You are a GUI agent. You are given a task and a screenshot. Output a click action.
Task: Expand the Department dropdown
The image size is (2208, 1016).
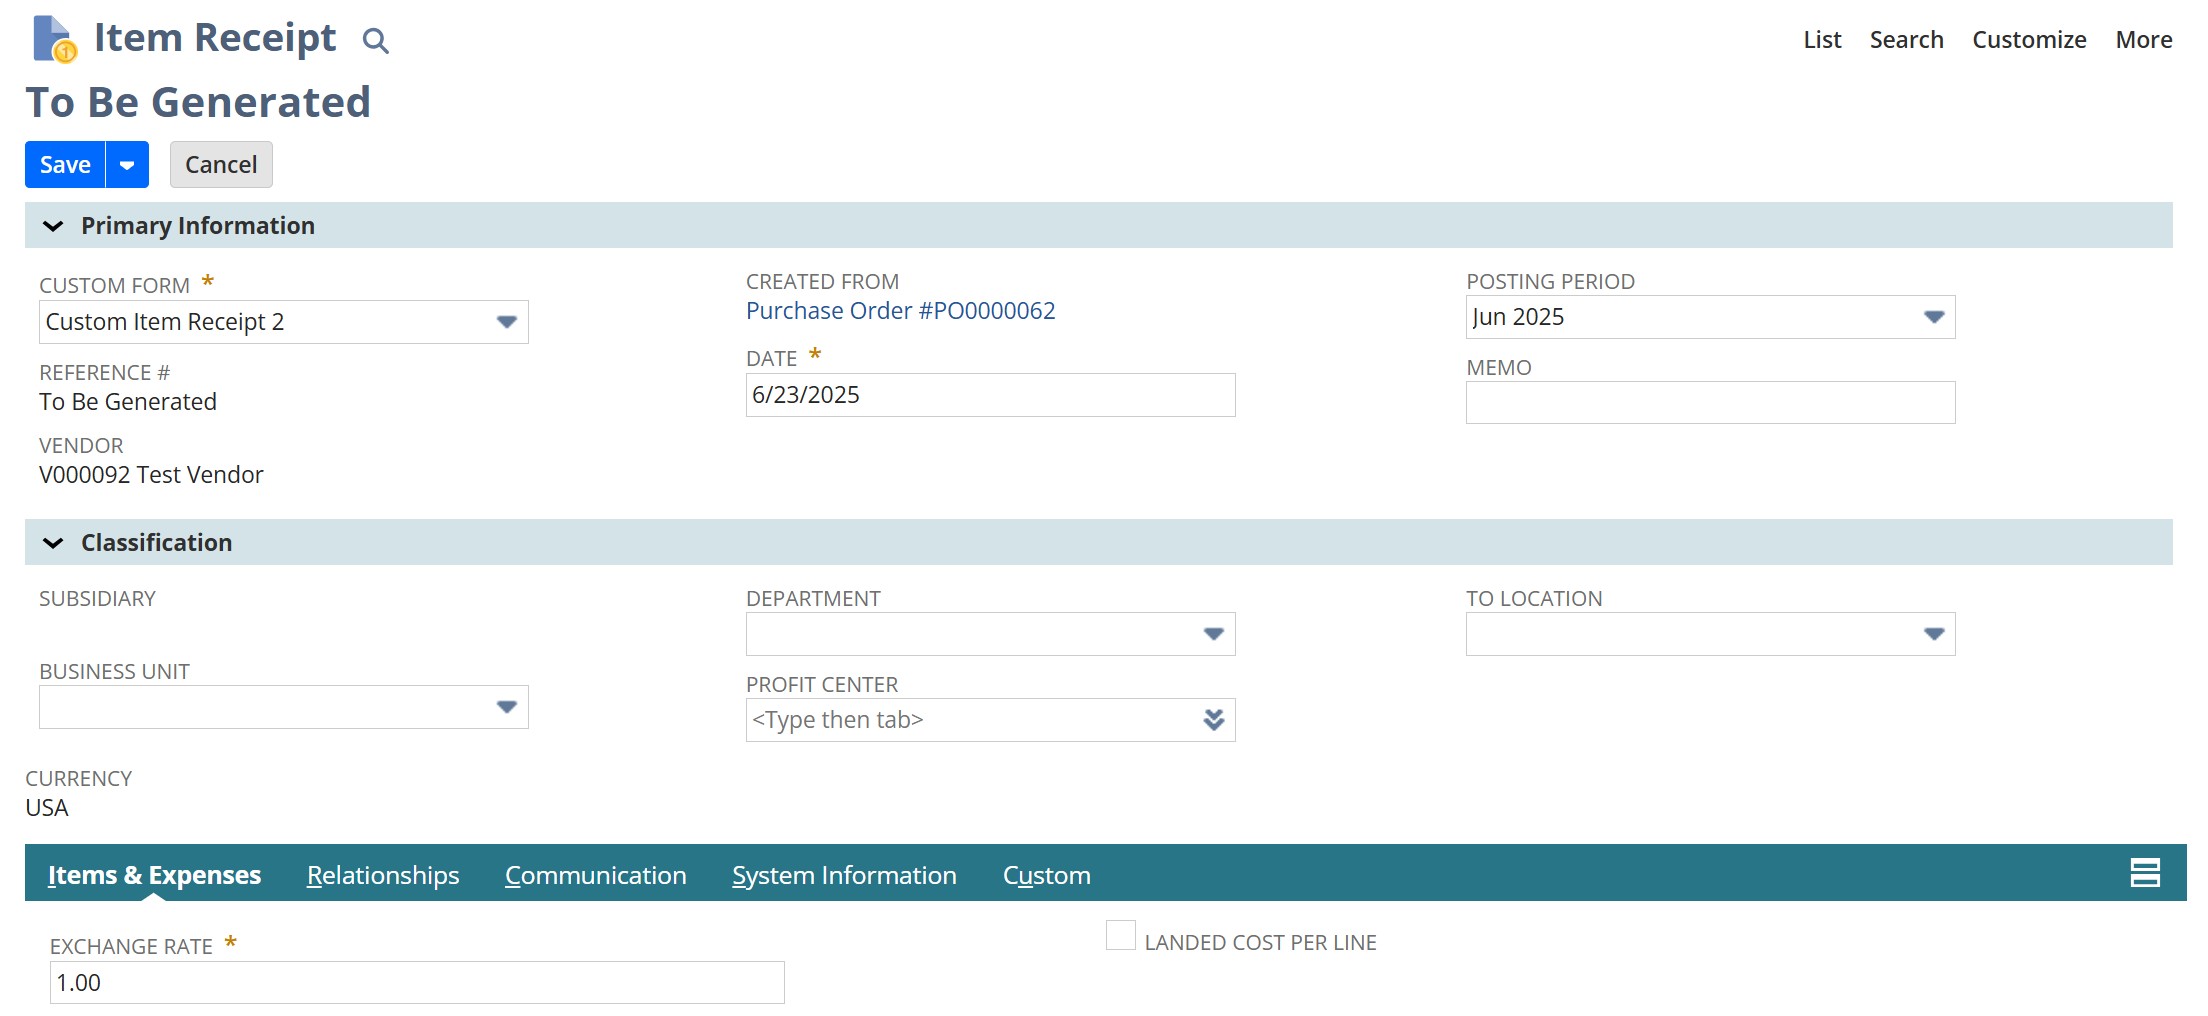coord(1213,634)
